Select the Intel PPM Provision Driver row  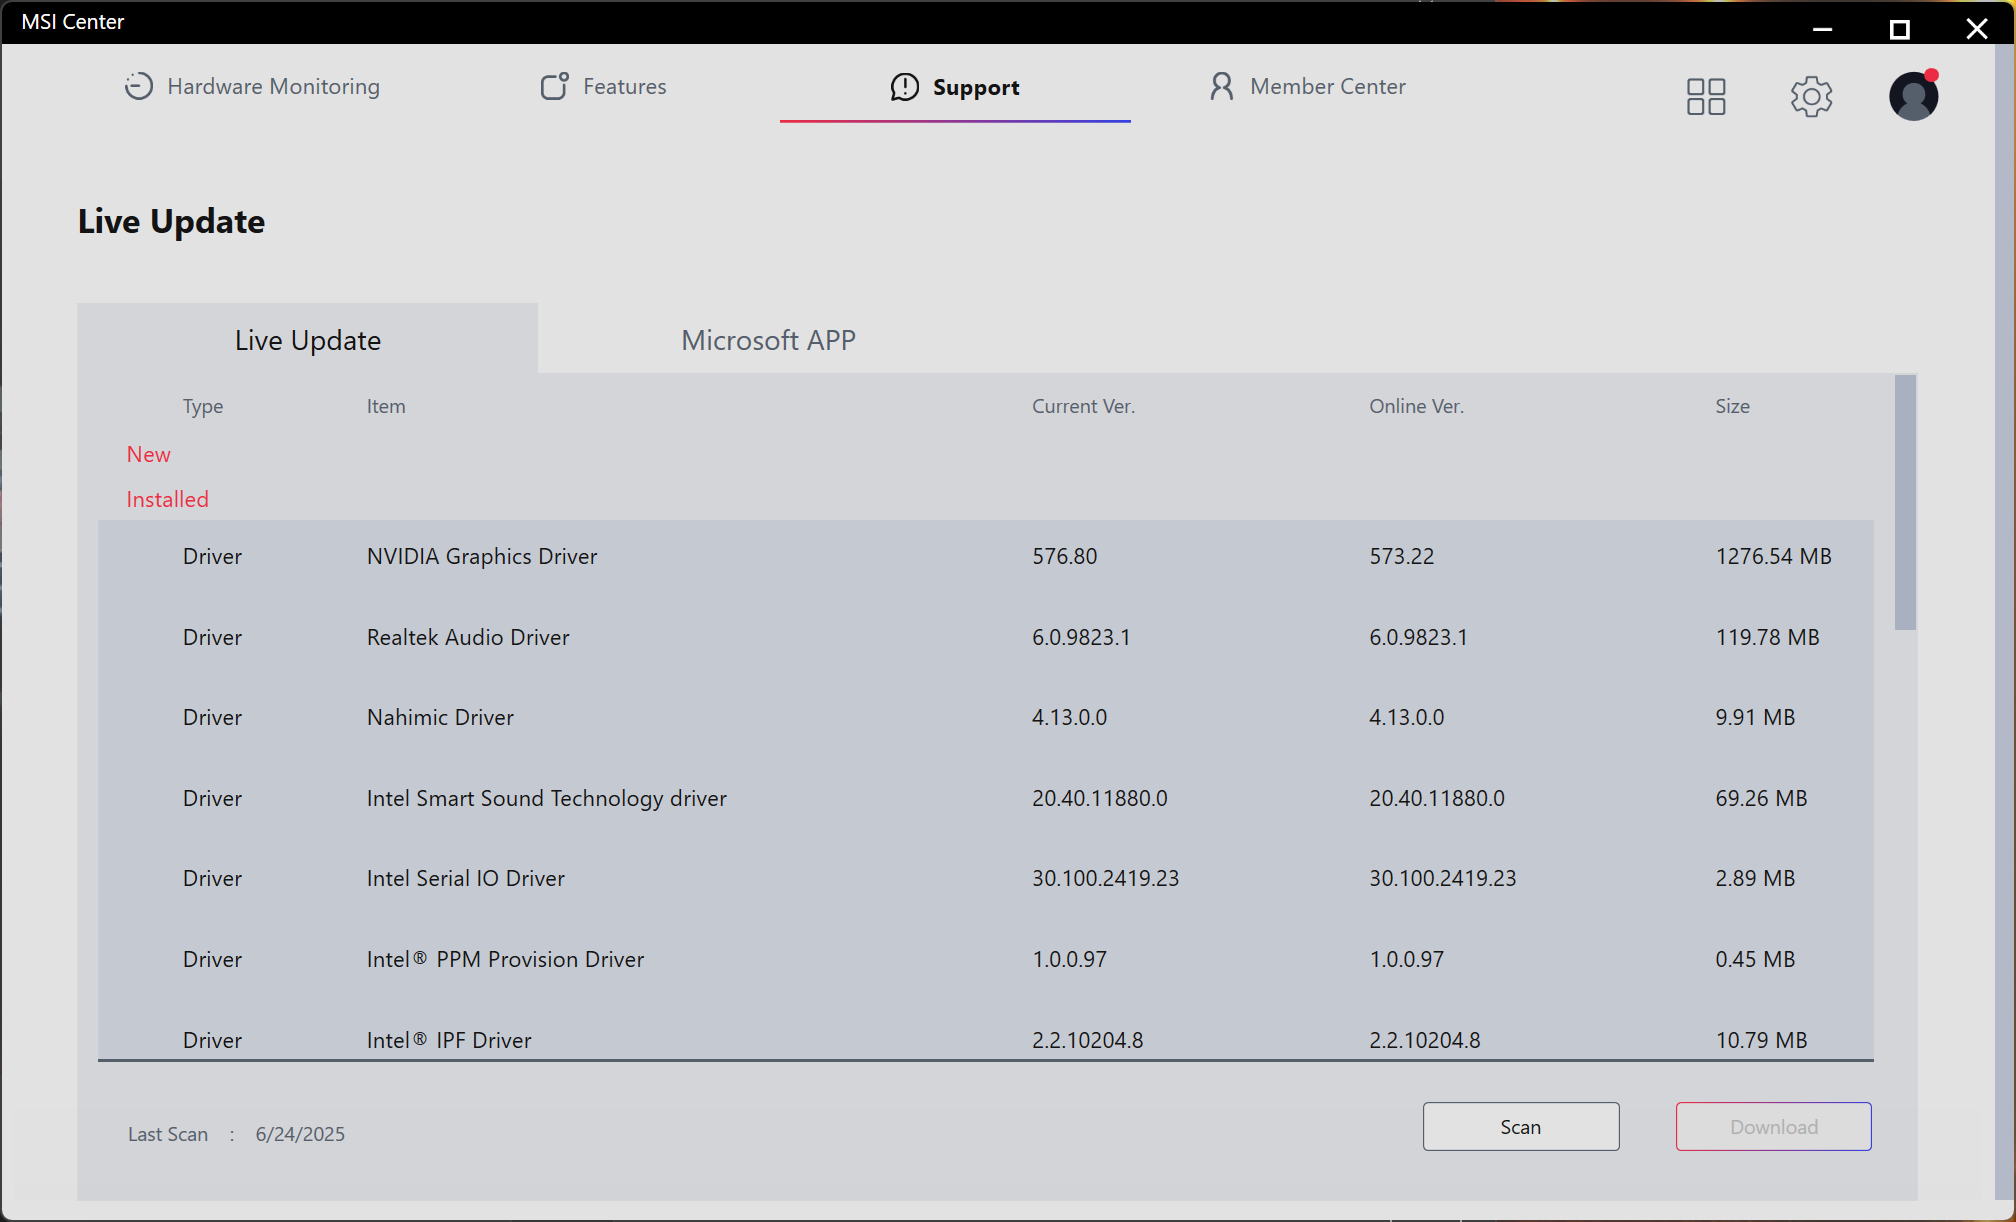point(985,960)
